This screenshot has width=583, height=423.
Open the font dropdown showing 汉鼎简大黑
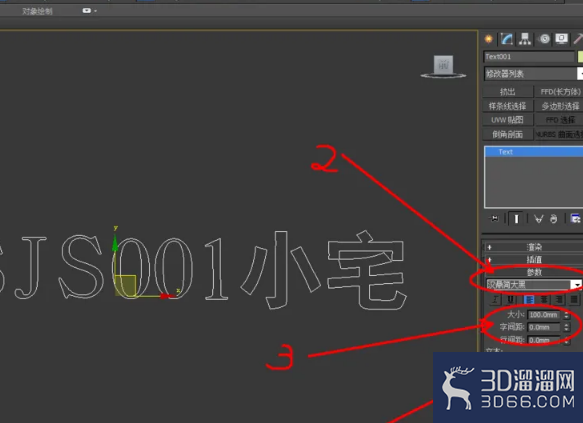533,285
